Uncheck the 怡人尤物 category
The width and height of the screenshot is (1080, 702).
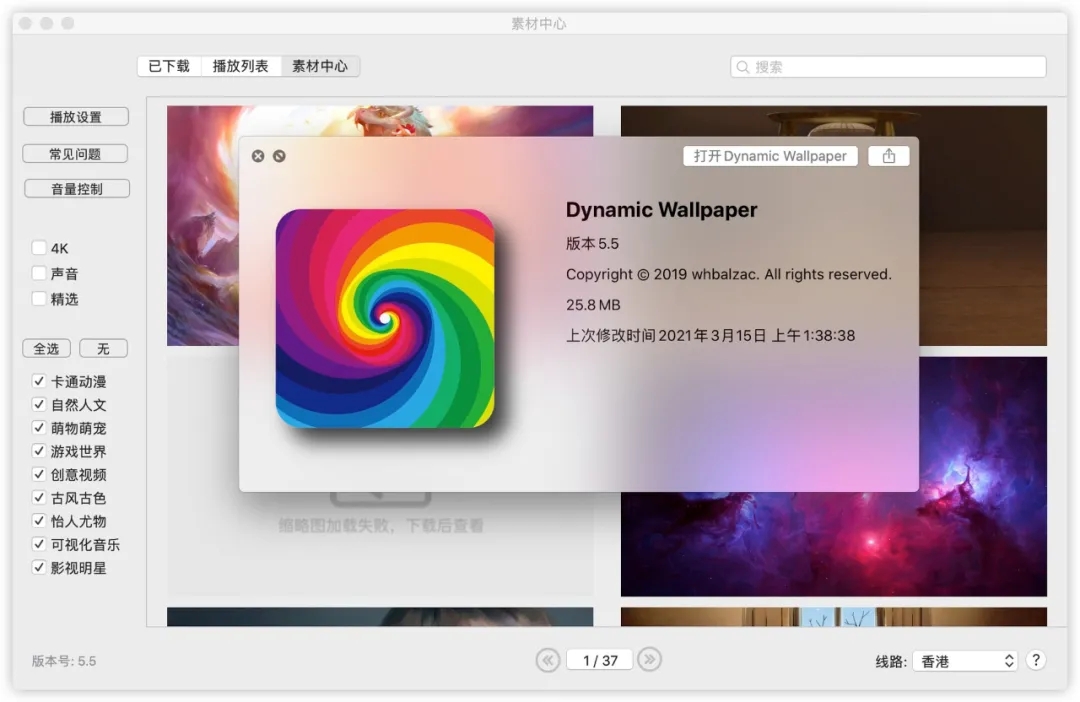(x=39, y=521)
